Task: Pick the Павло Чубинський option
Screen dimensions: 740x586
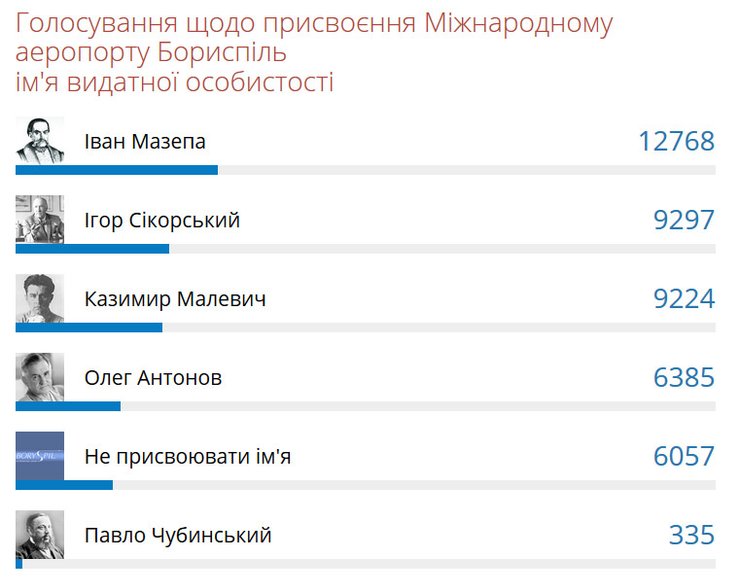Action: 178,535
